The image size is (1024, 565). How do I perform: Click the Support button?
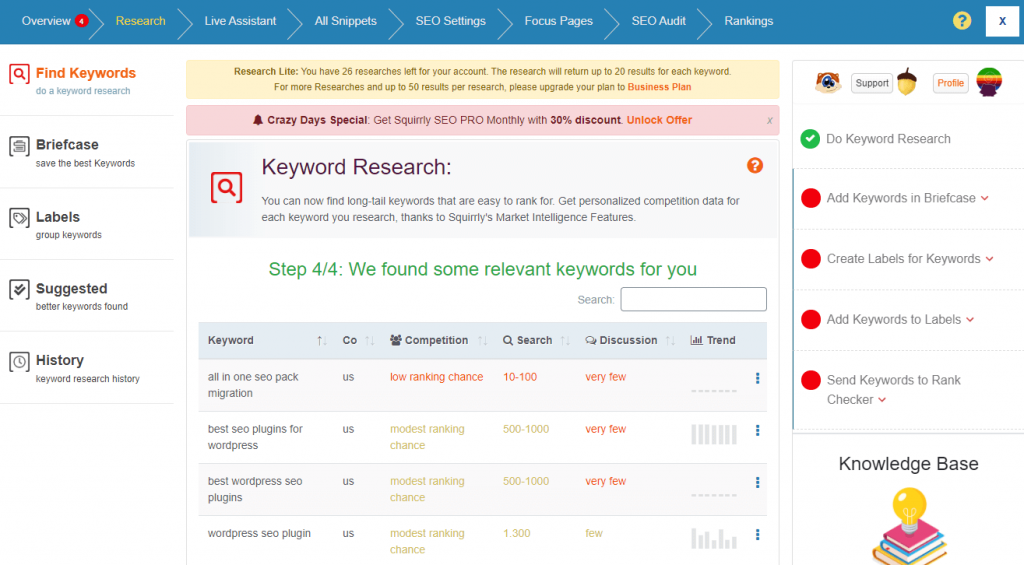click(872, 83)
